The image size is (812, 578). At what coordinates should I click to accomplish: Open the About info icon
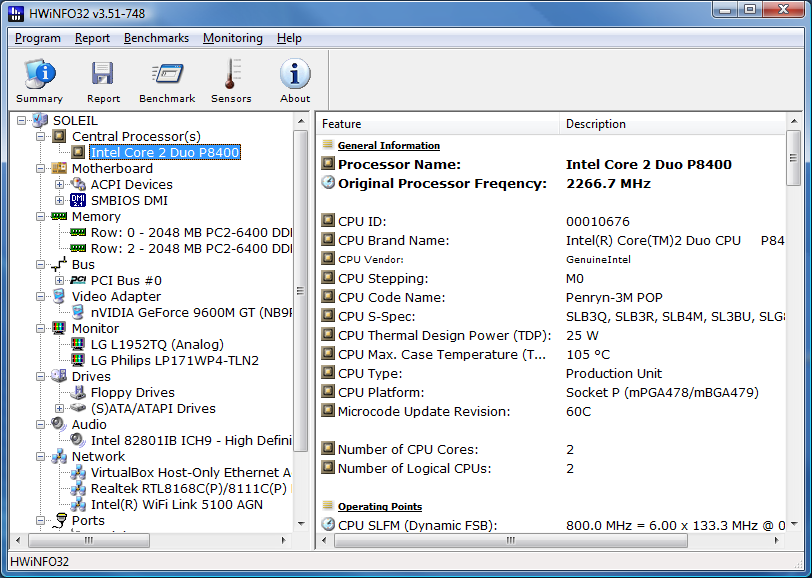pos(295,74)
